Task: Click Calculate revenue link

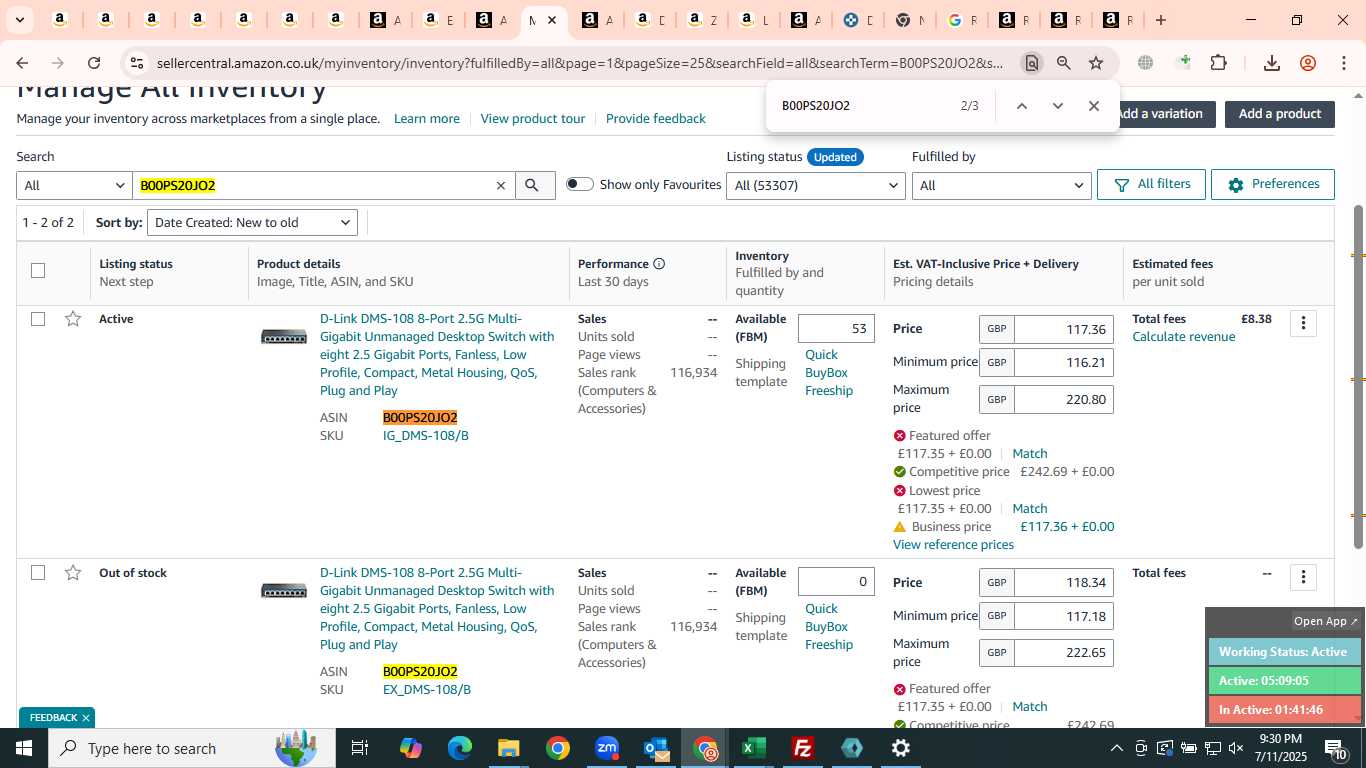Action: click(1184, 337)
